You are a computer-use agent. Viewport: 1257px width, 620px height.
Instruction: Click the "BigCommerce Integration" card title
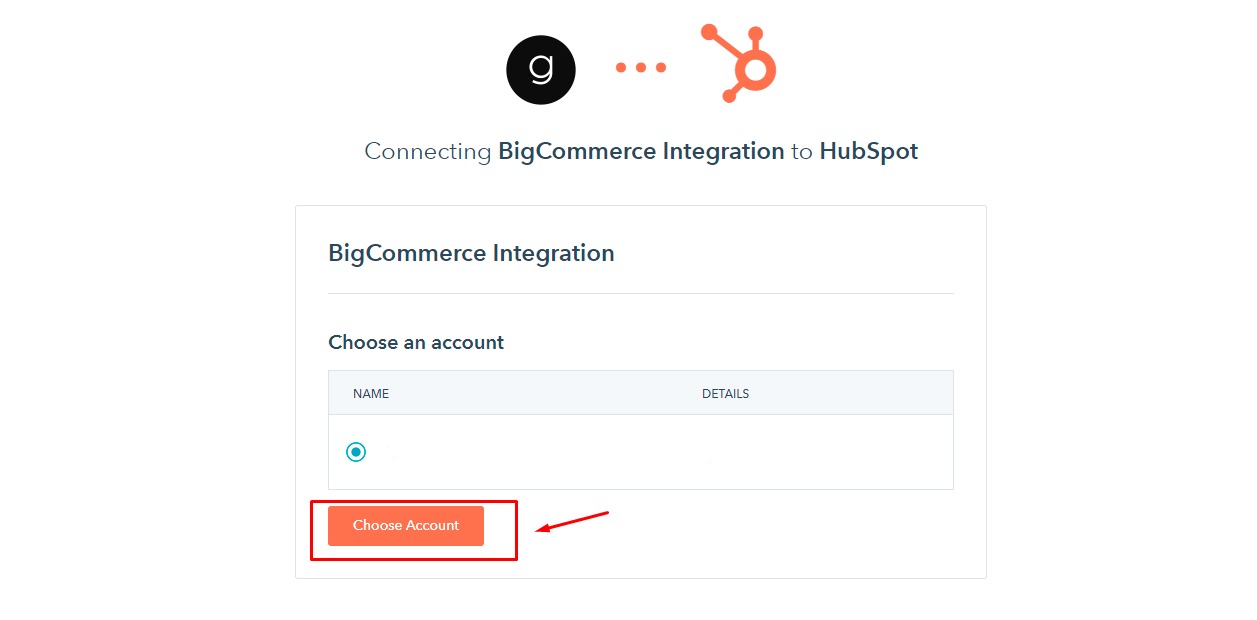[471, 253]
